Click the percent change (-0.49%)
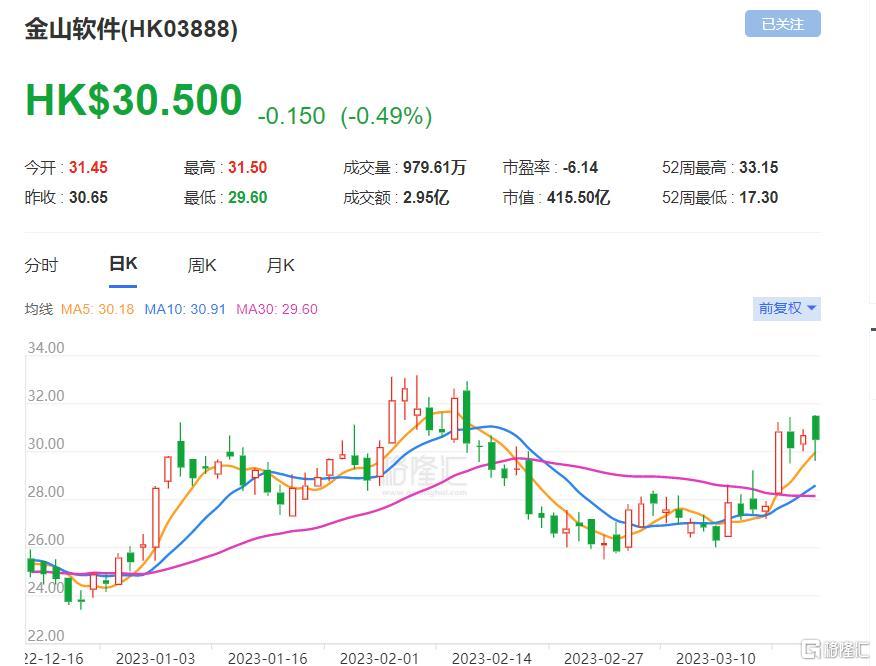 click(x=387, y=116)
